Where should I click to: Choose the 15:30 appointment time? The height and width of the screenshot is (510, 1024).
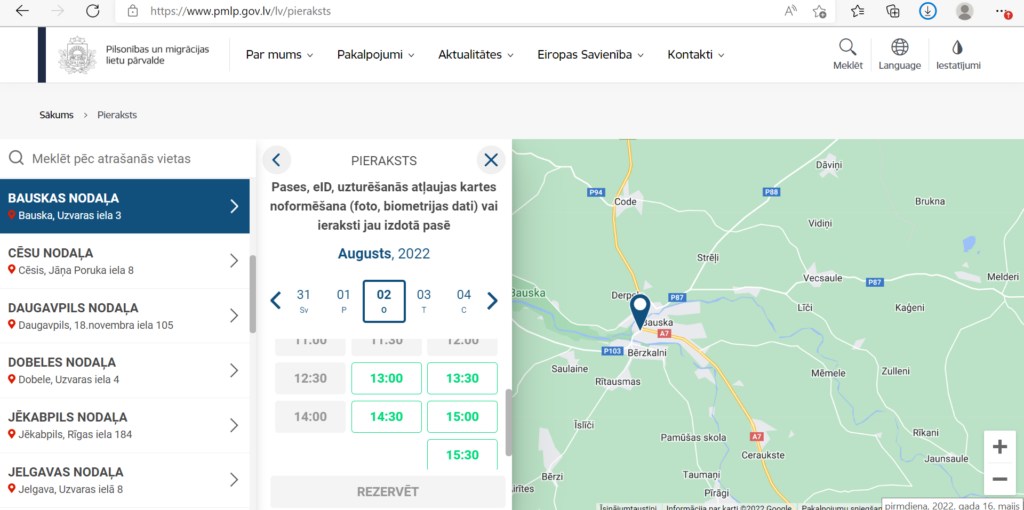coord(462,454)
